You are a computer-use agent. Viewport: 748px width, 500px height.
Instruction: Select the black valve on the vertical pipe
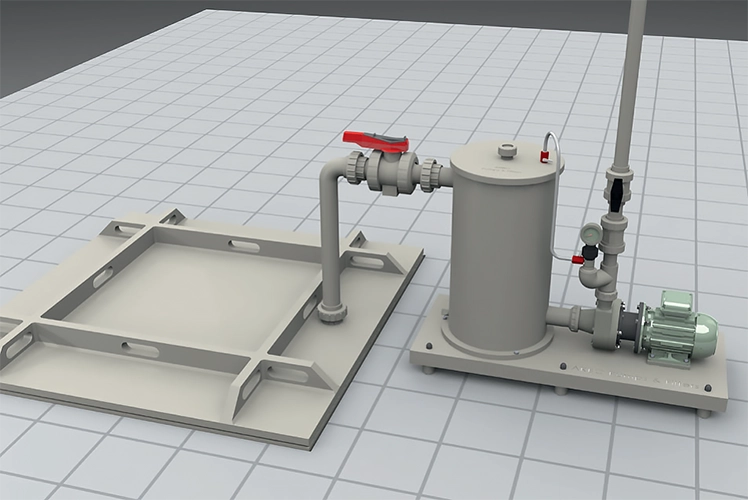616,189
